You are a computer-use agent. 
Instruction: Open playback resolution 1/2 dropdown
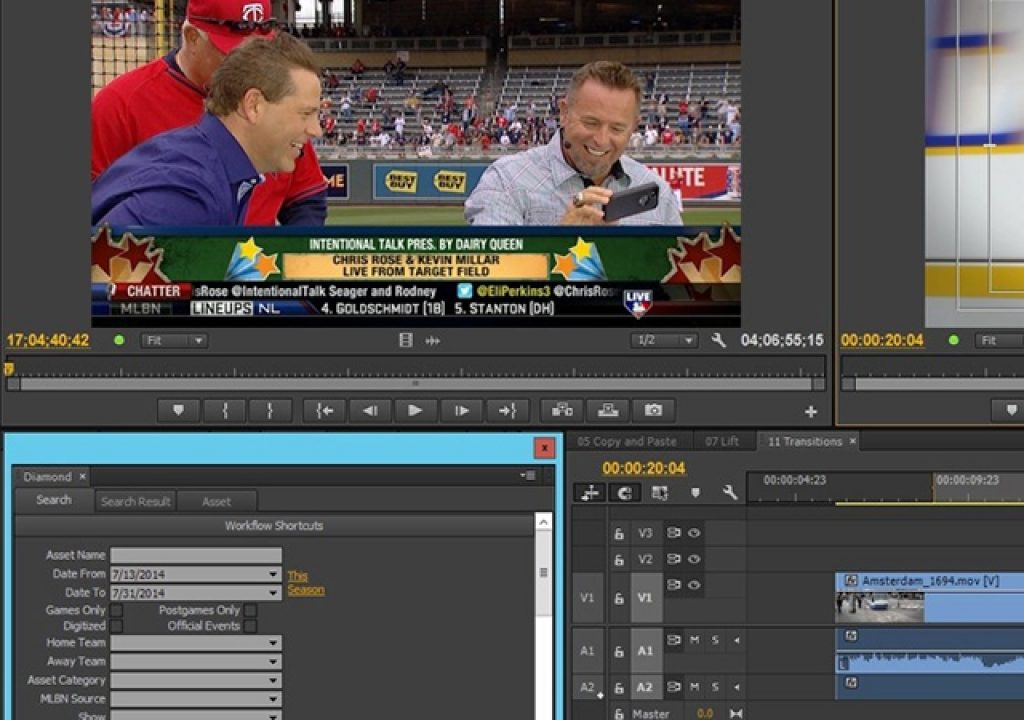[x=664, y=340]
